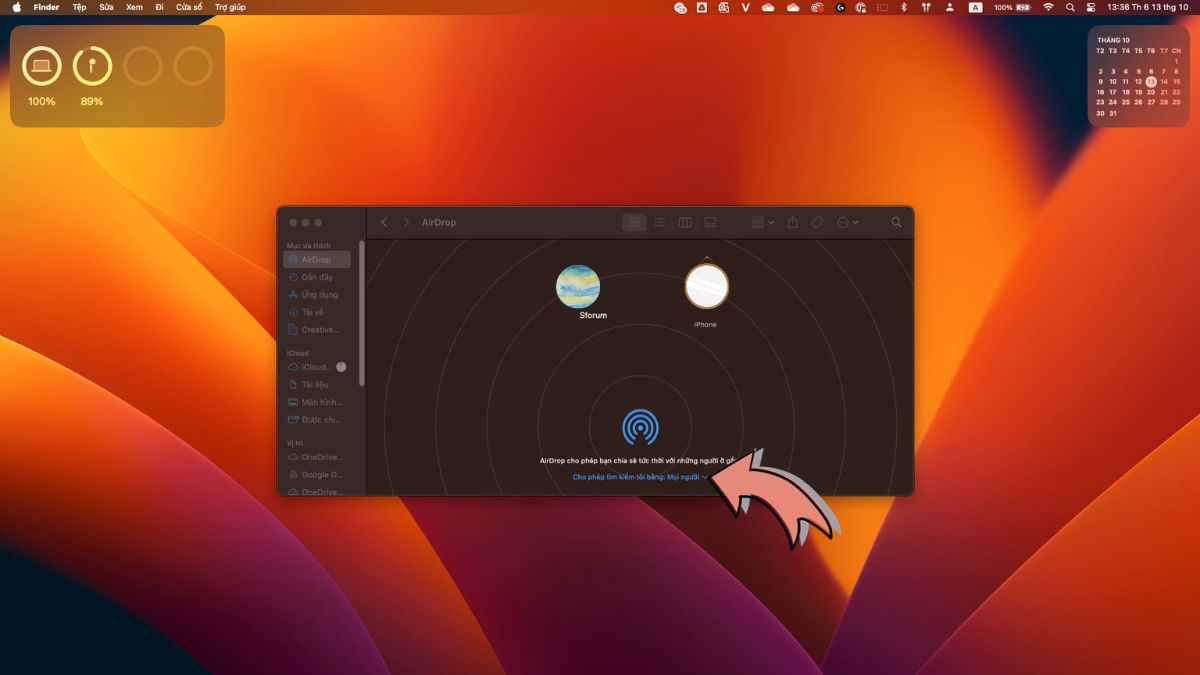Open Ứng dụng folder in sidebar
This screenshot has width=1200, height=675.
(x=319, y=295)
